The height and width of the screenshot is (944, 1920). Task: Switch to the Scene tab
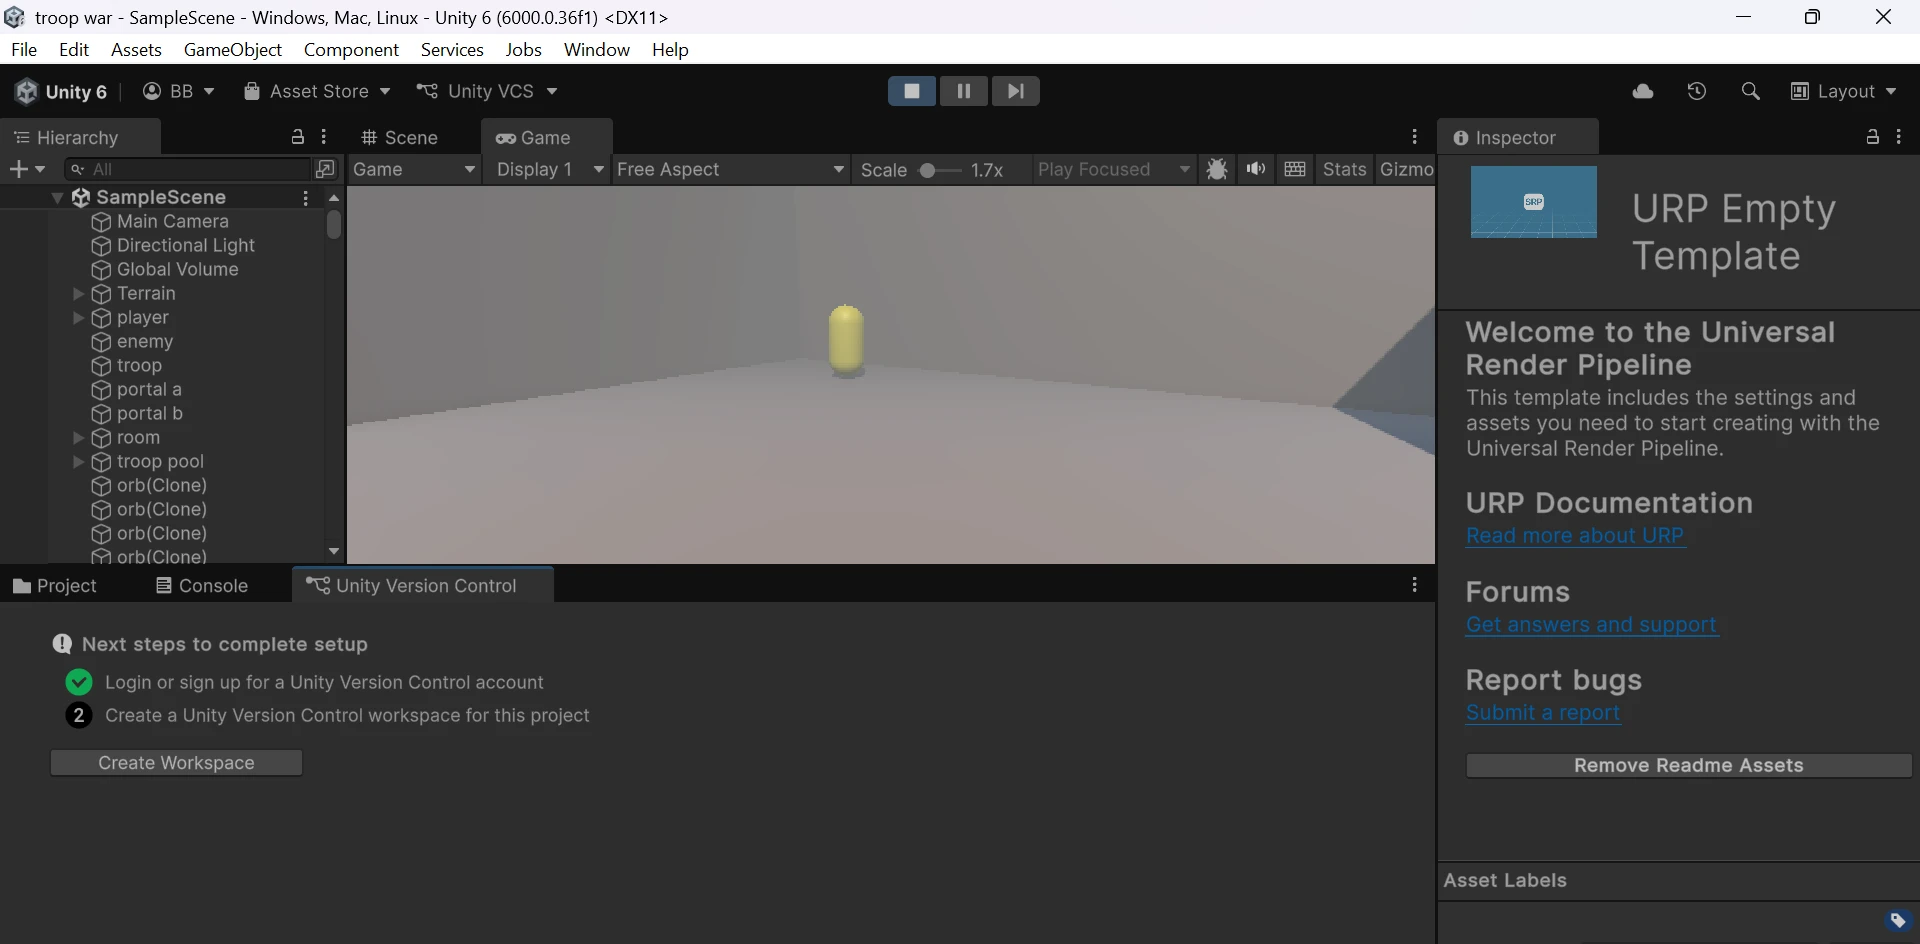400,137
